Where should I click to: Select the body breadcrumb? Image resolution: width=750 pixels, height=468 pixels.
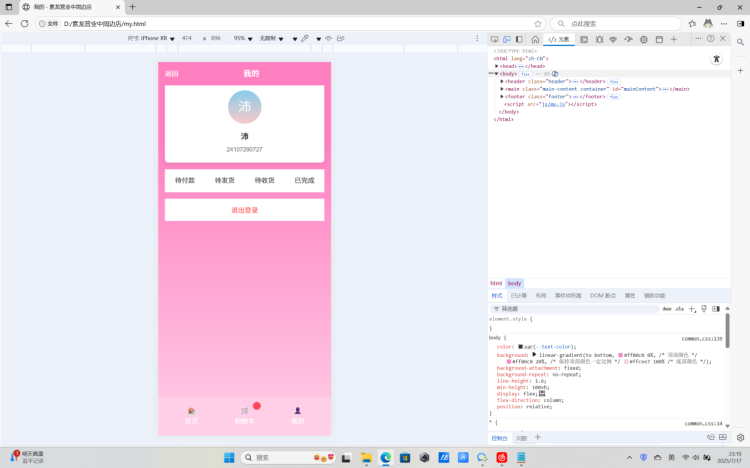point(514,283)
